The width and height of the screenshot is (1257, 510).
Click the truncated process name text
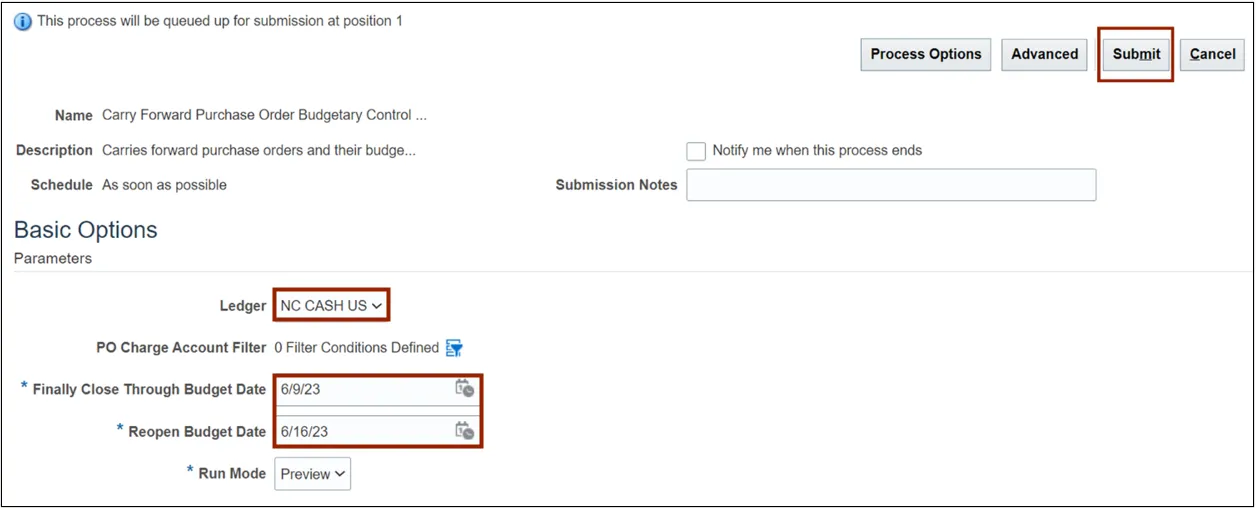click(x=264, y=115)
